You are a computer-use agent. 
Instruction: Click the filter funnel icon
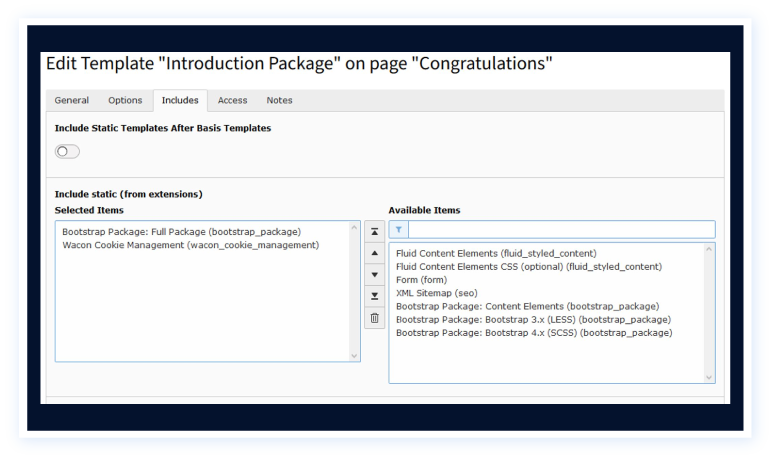(398, 229)
